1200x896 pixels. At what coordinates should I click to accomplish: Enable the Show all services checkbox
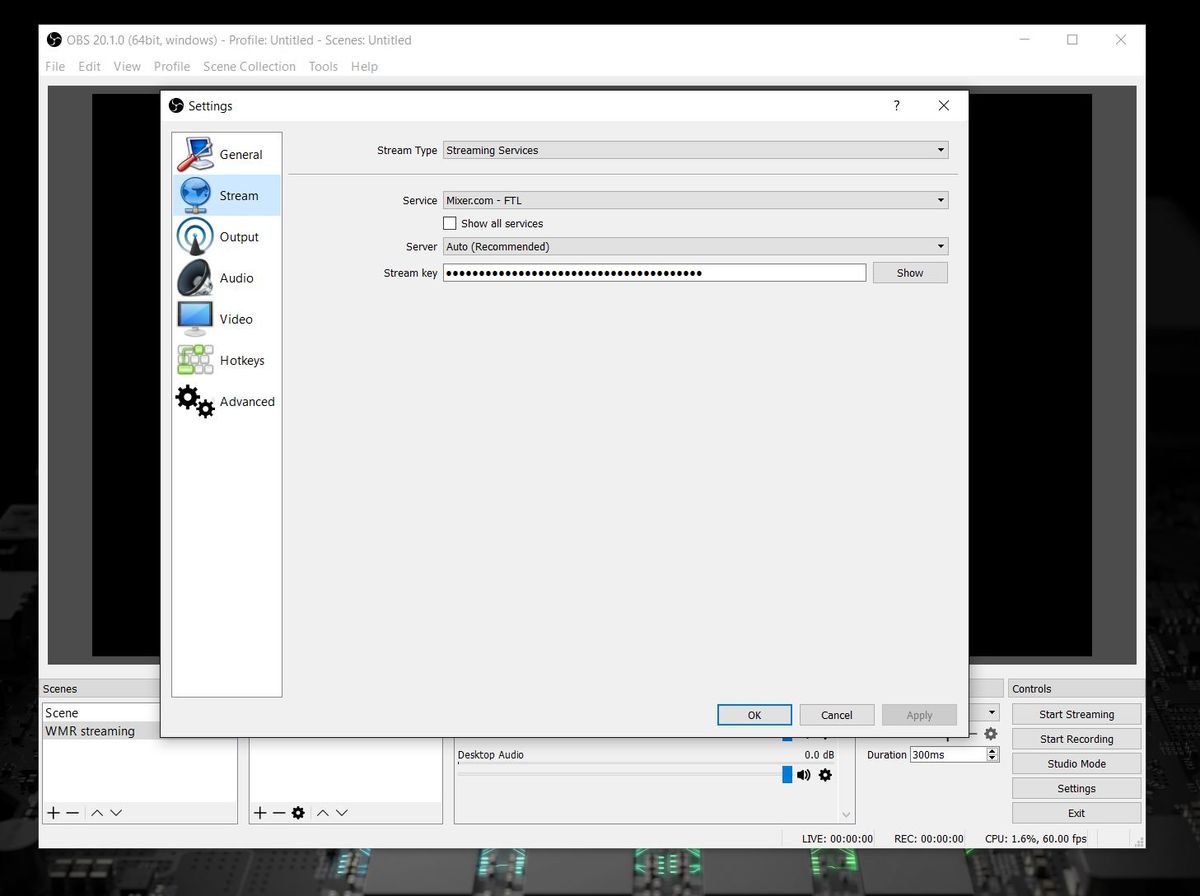450,223
